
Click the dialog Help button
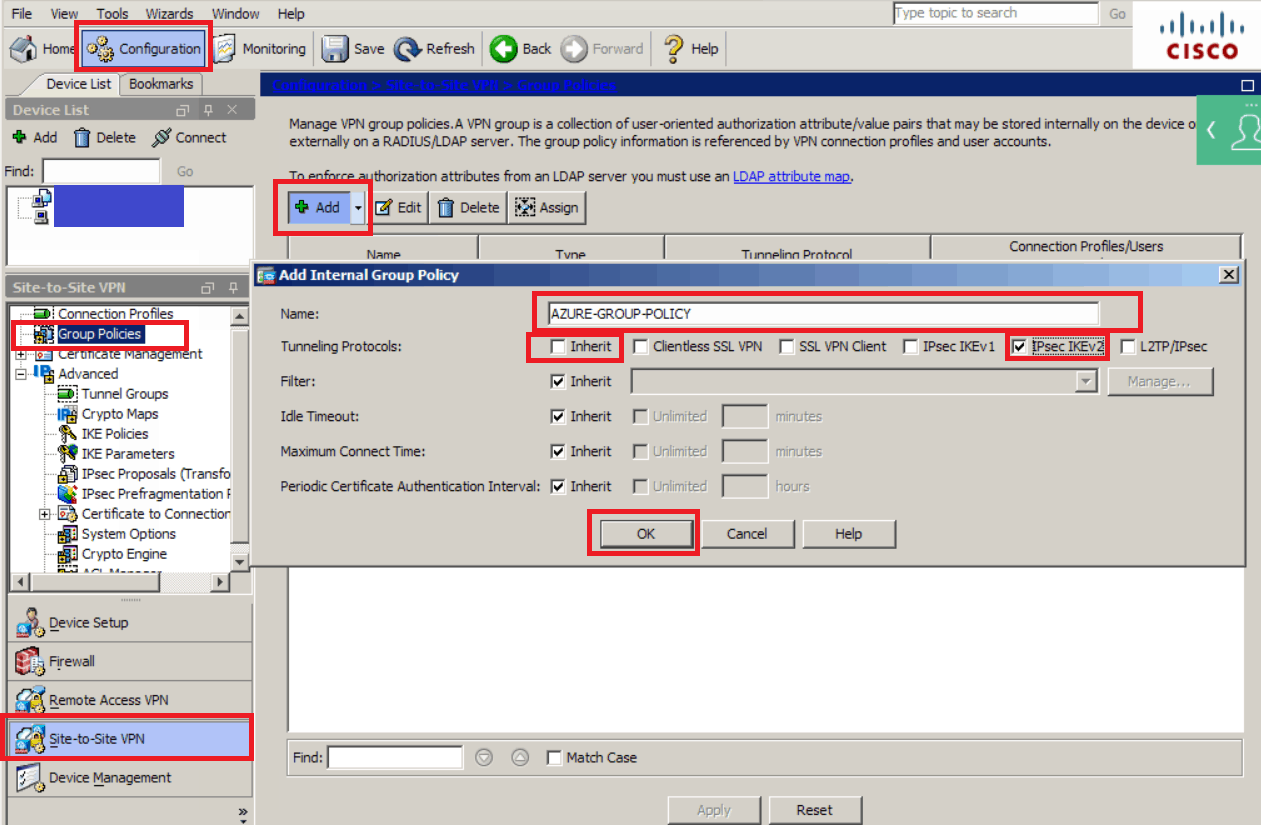[x=848, y=534]
